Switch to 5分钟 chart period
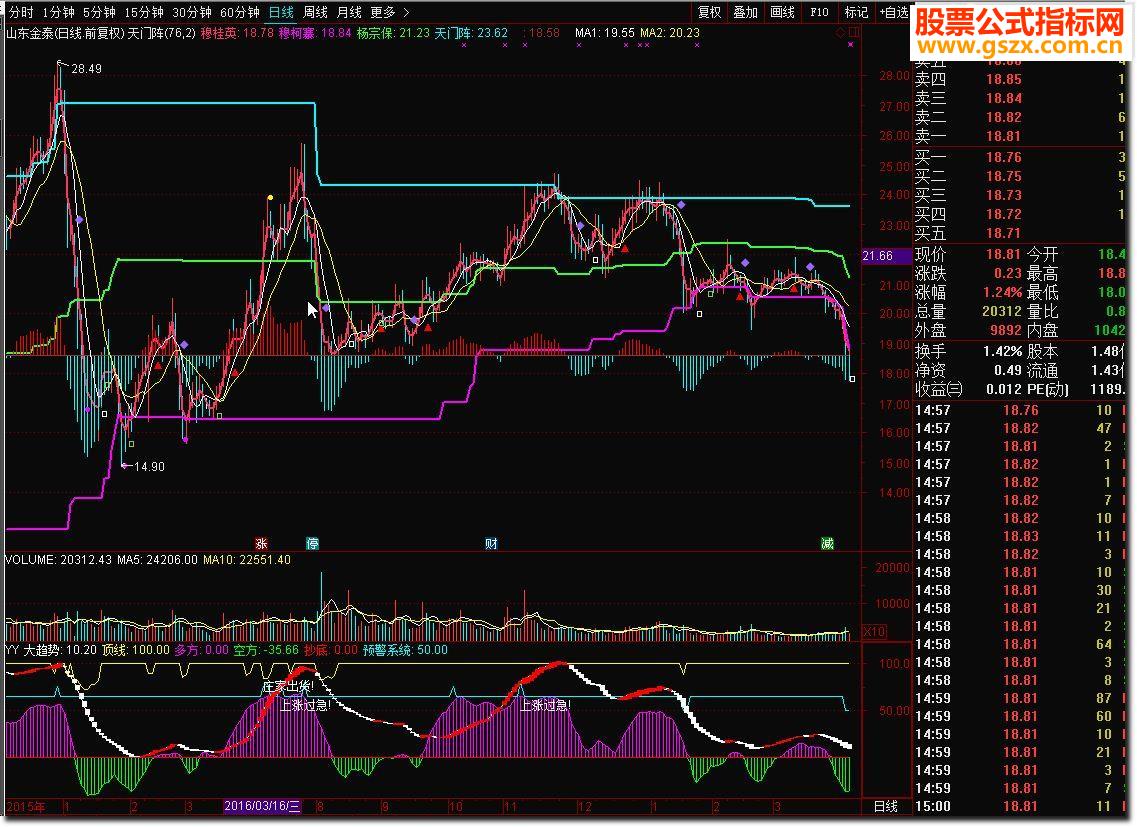Image resolution: width=1137 pixels, height=827 pixels. (x=99, y=12)
